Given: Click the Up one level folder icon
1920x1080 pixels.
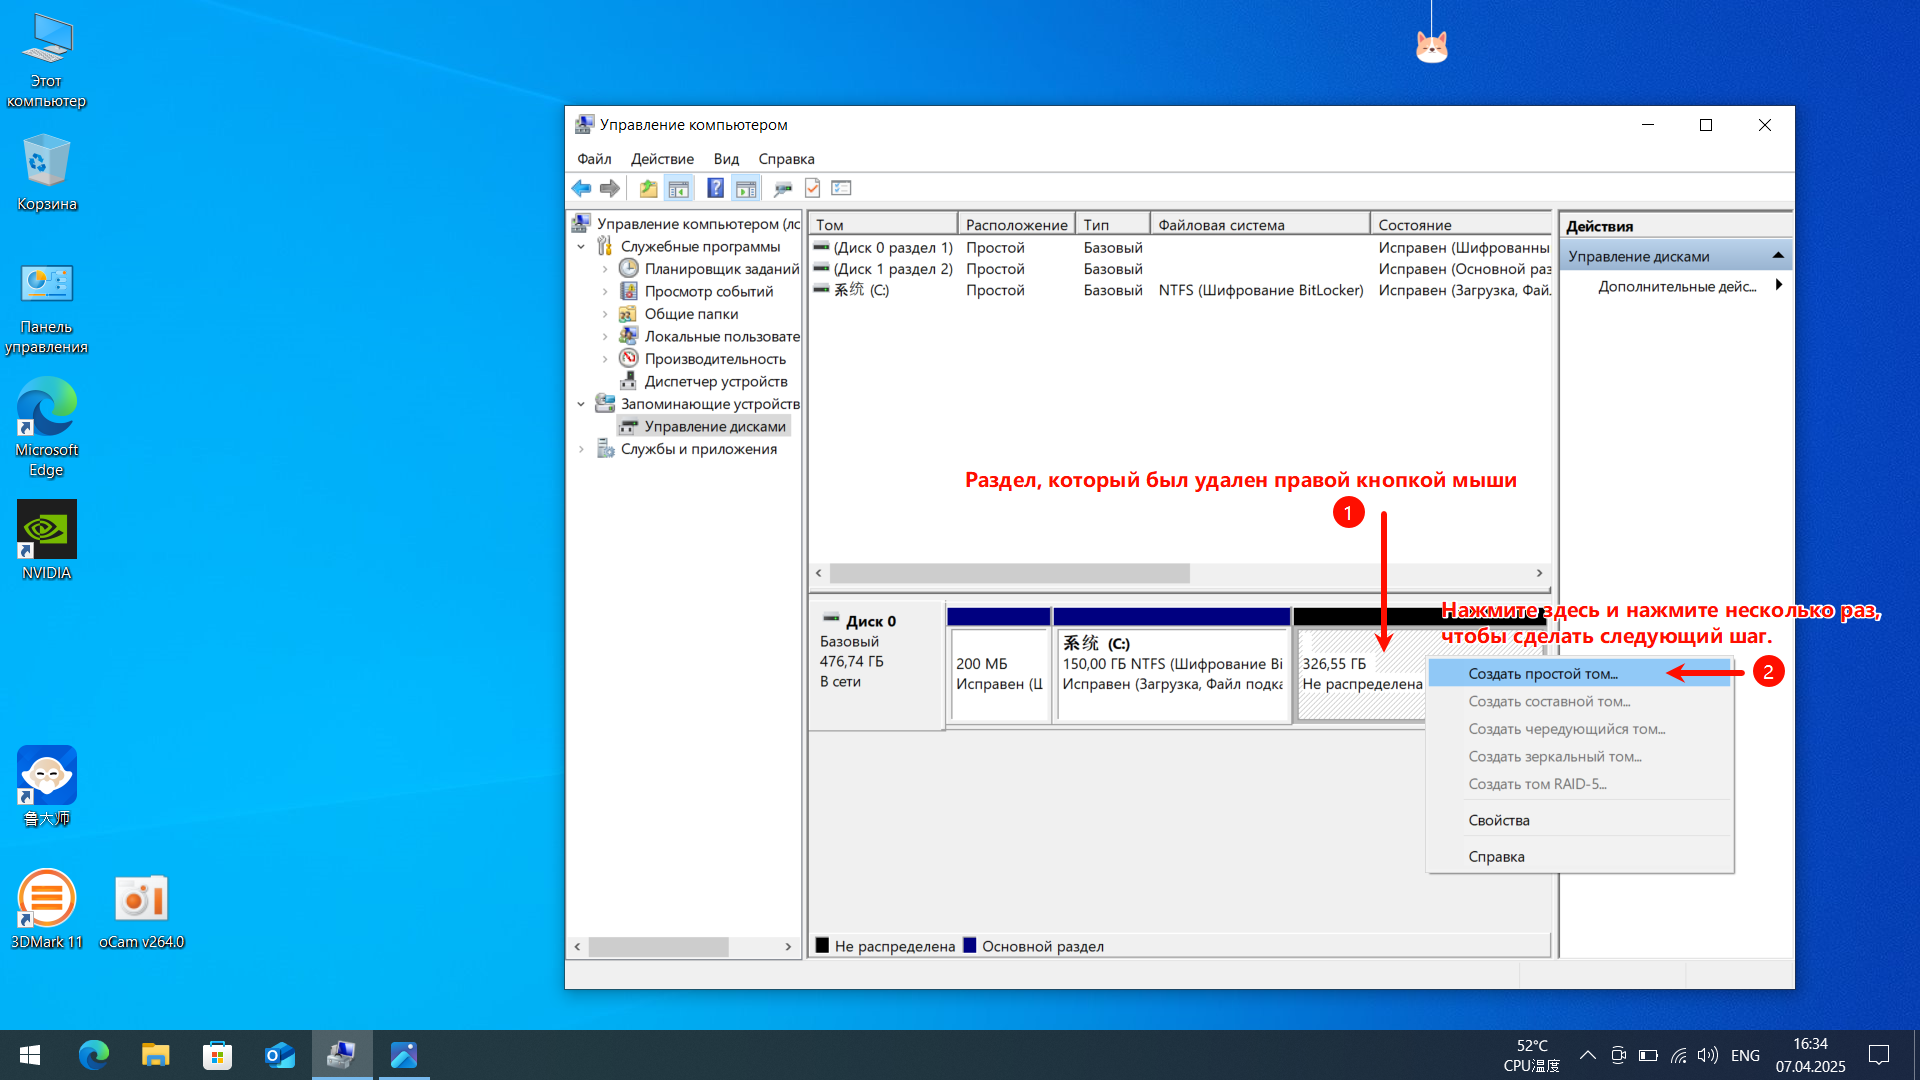Looking at the screenshot, I should tap(648, 188).
